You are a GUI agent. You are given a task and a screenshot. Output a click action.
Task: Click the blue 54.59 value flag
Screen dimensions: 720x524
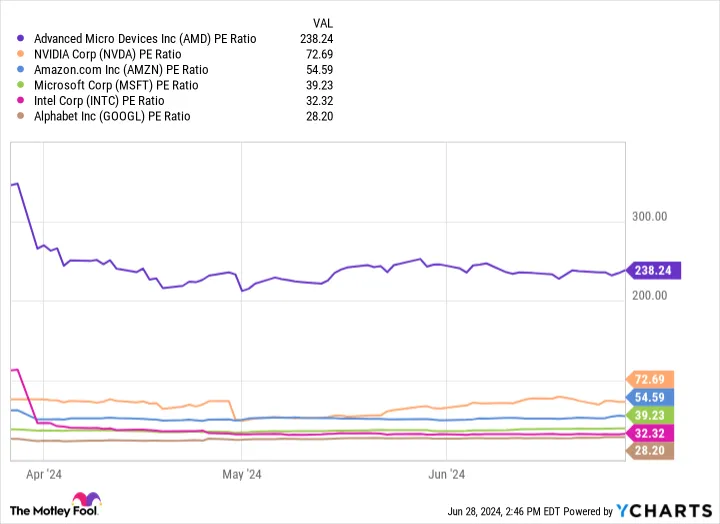(651, 397)
